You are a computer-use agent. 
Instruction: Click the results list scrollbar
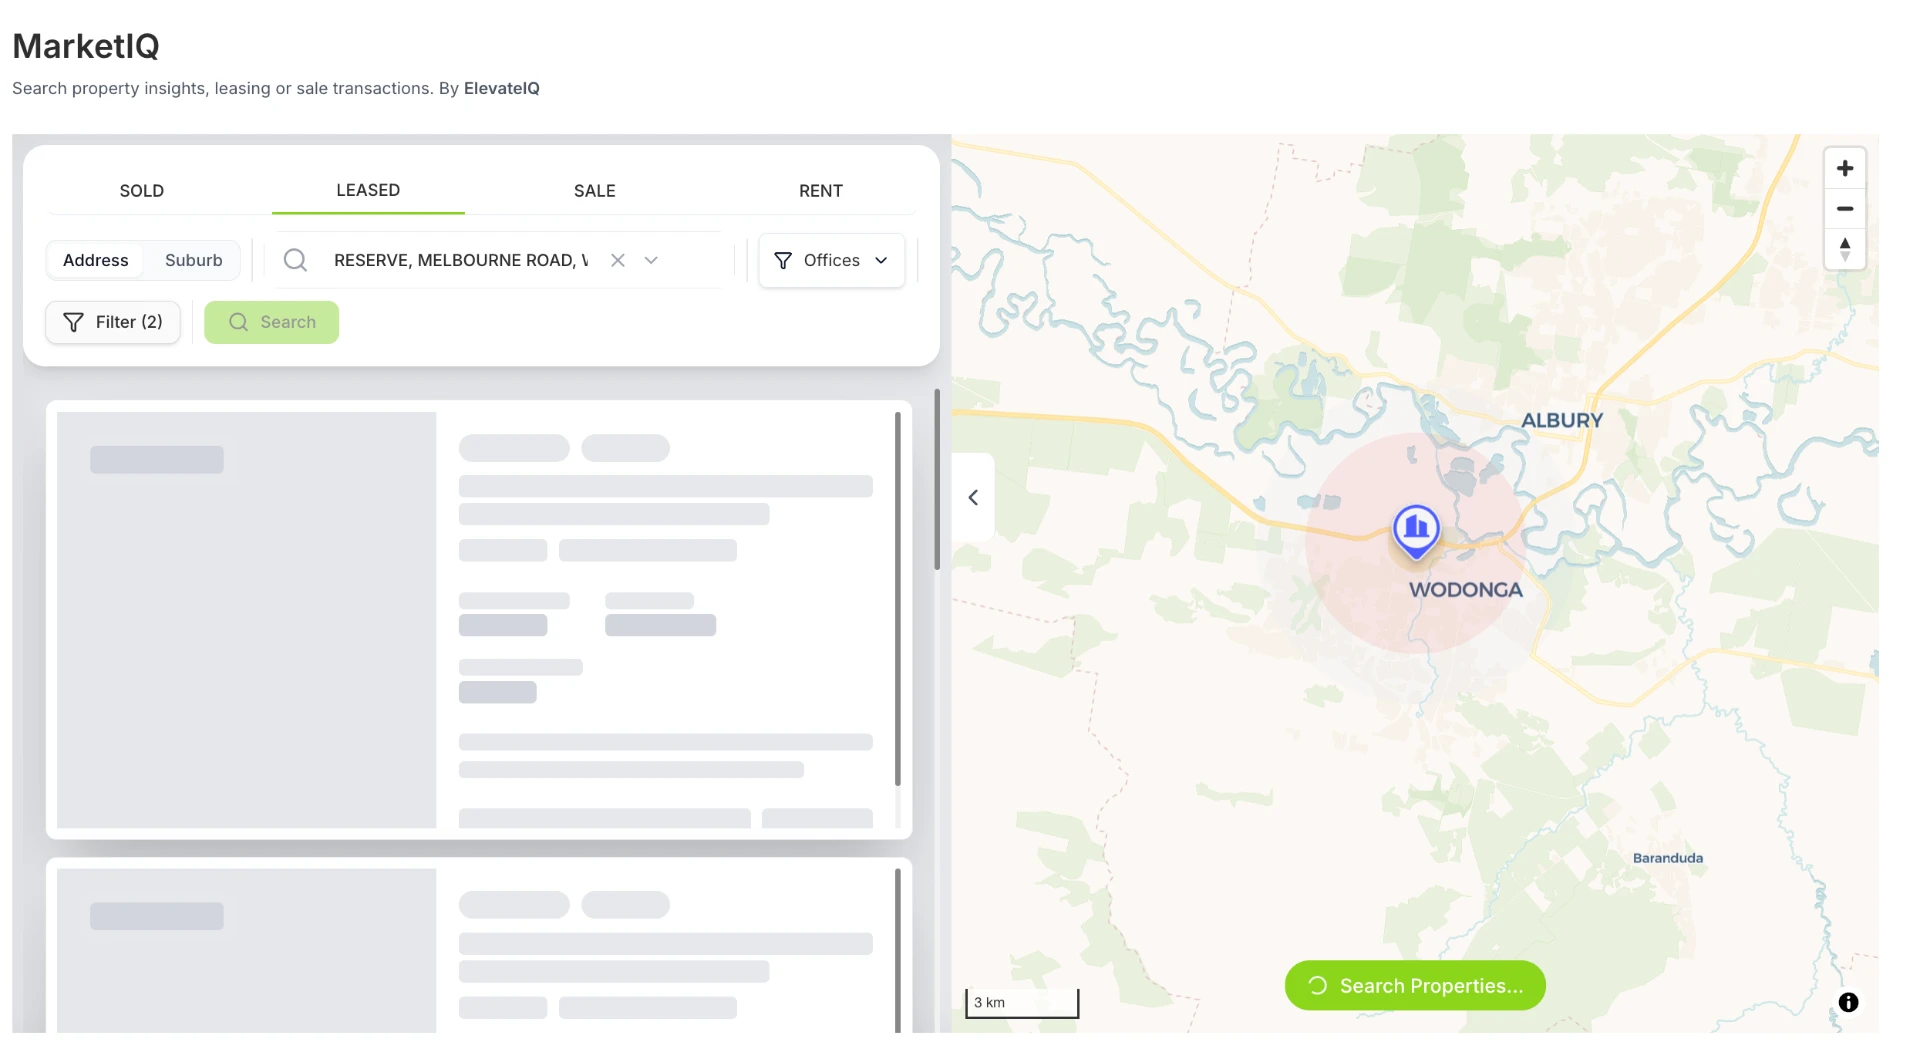coord(937,480)
